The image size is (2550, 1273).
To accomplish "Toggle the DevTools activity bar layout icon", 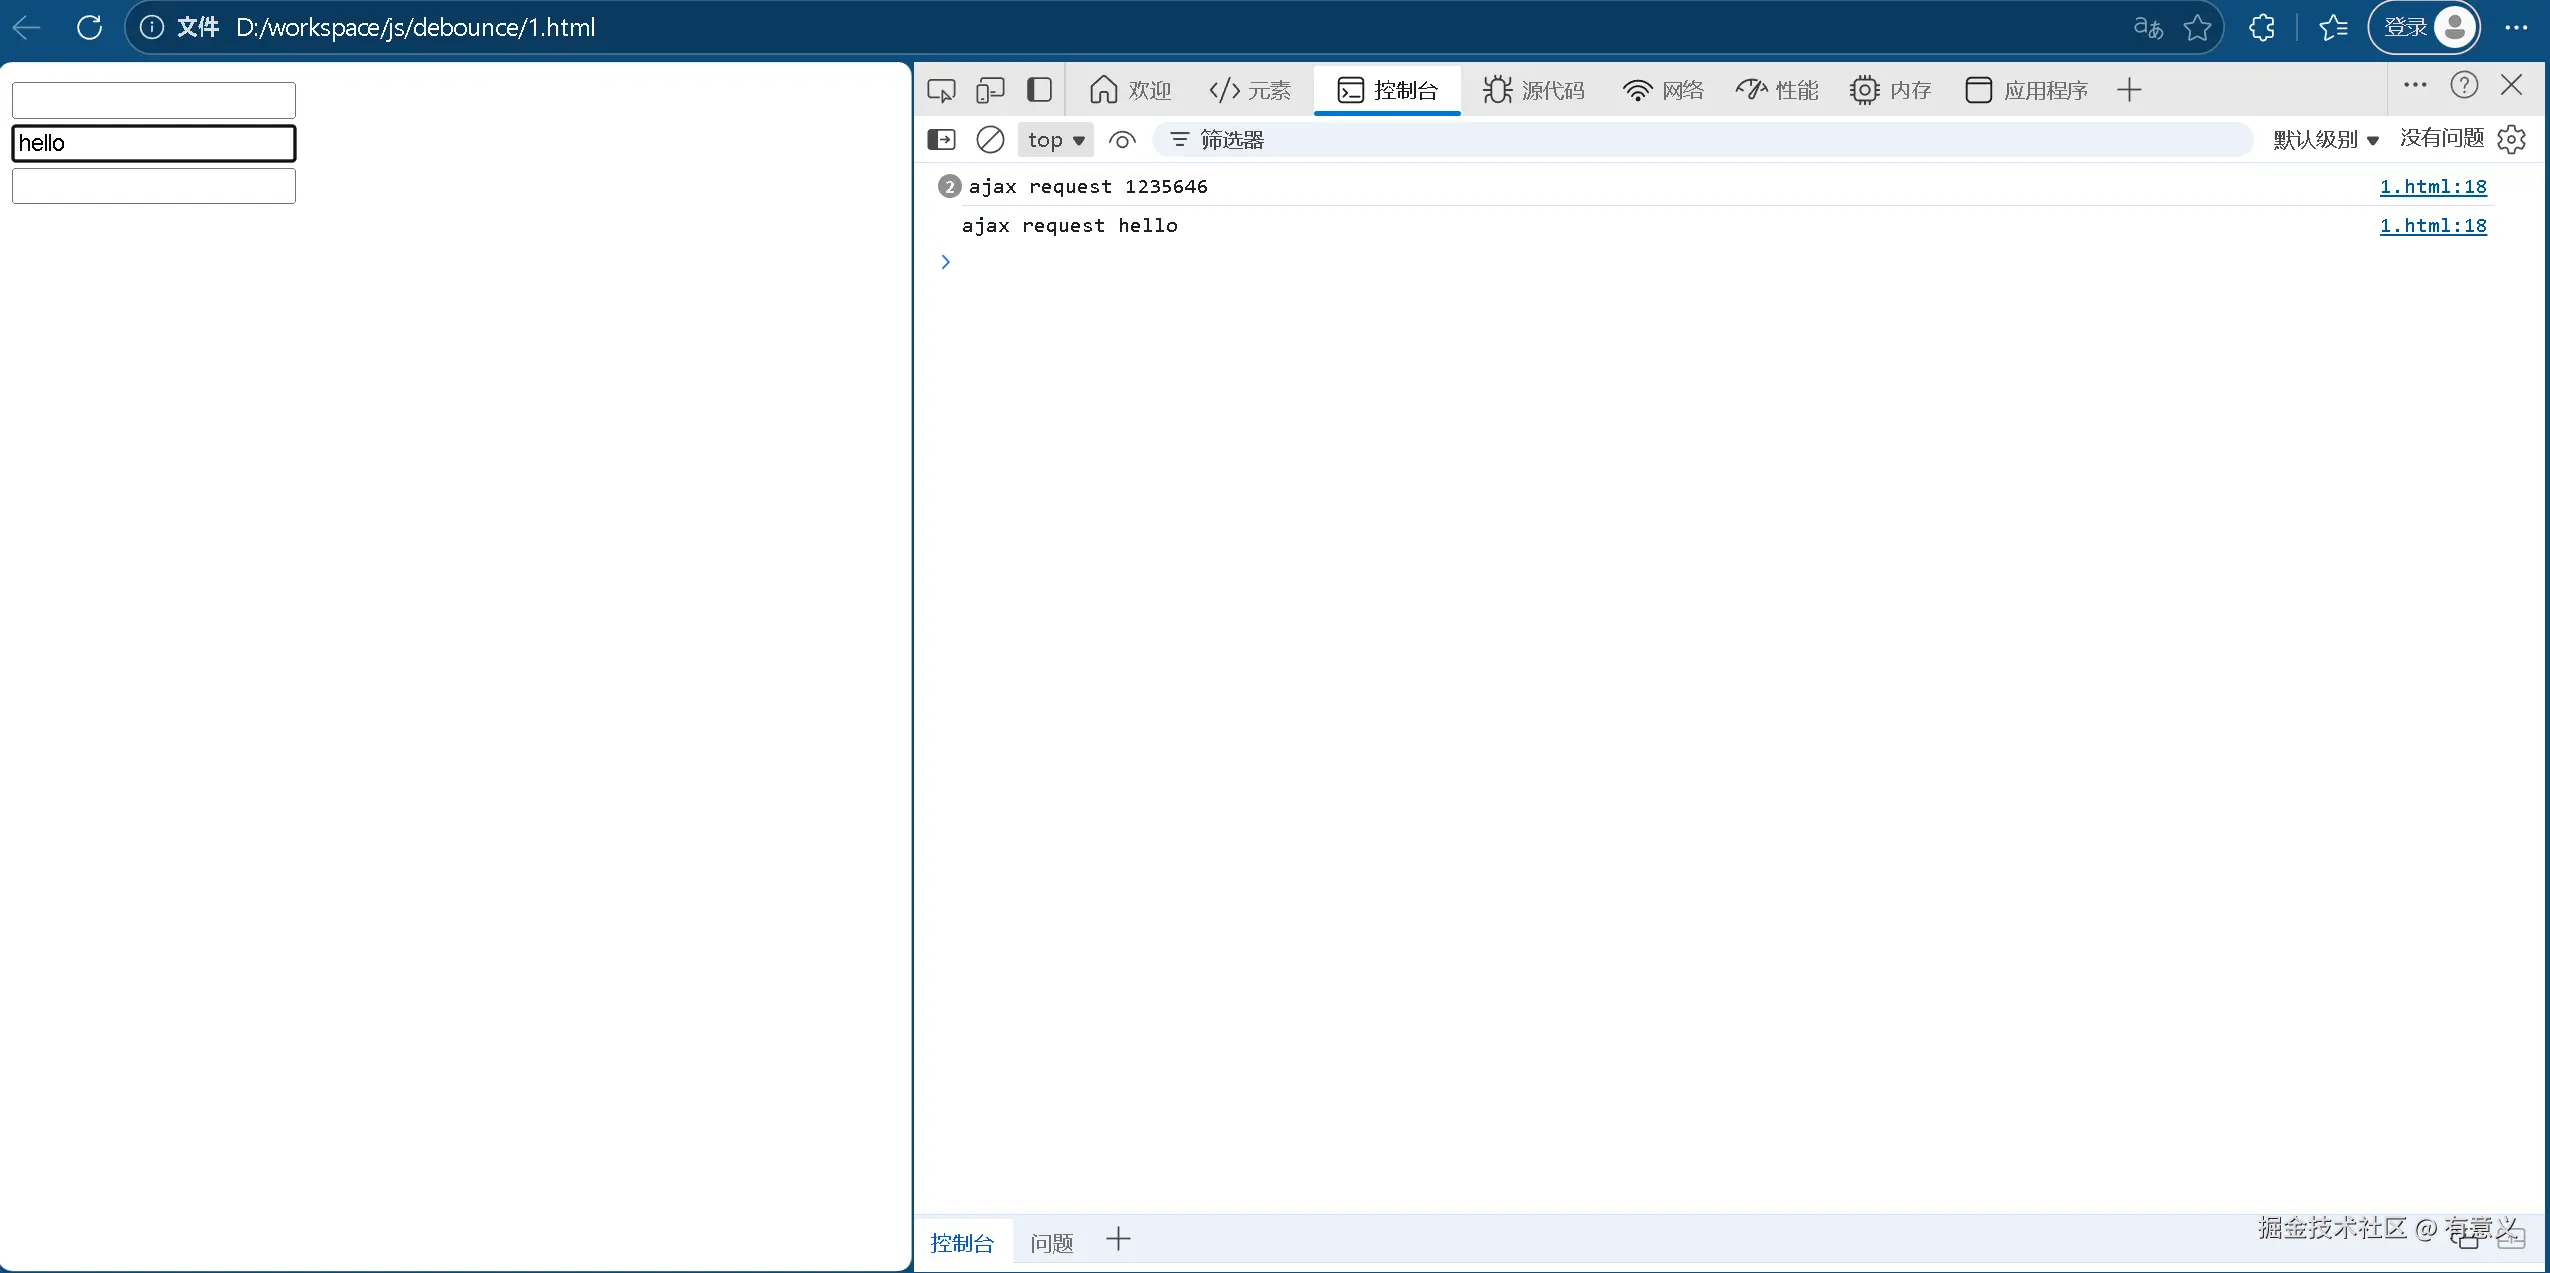I will coord(1040,90).
